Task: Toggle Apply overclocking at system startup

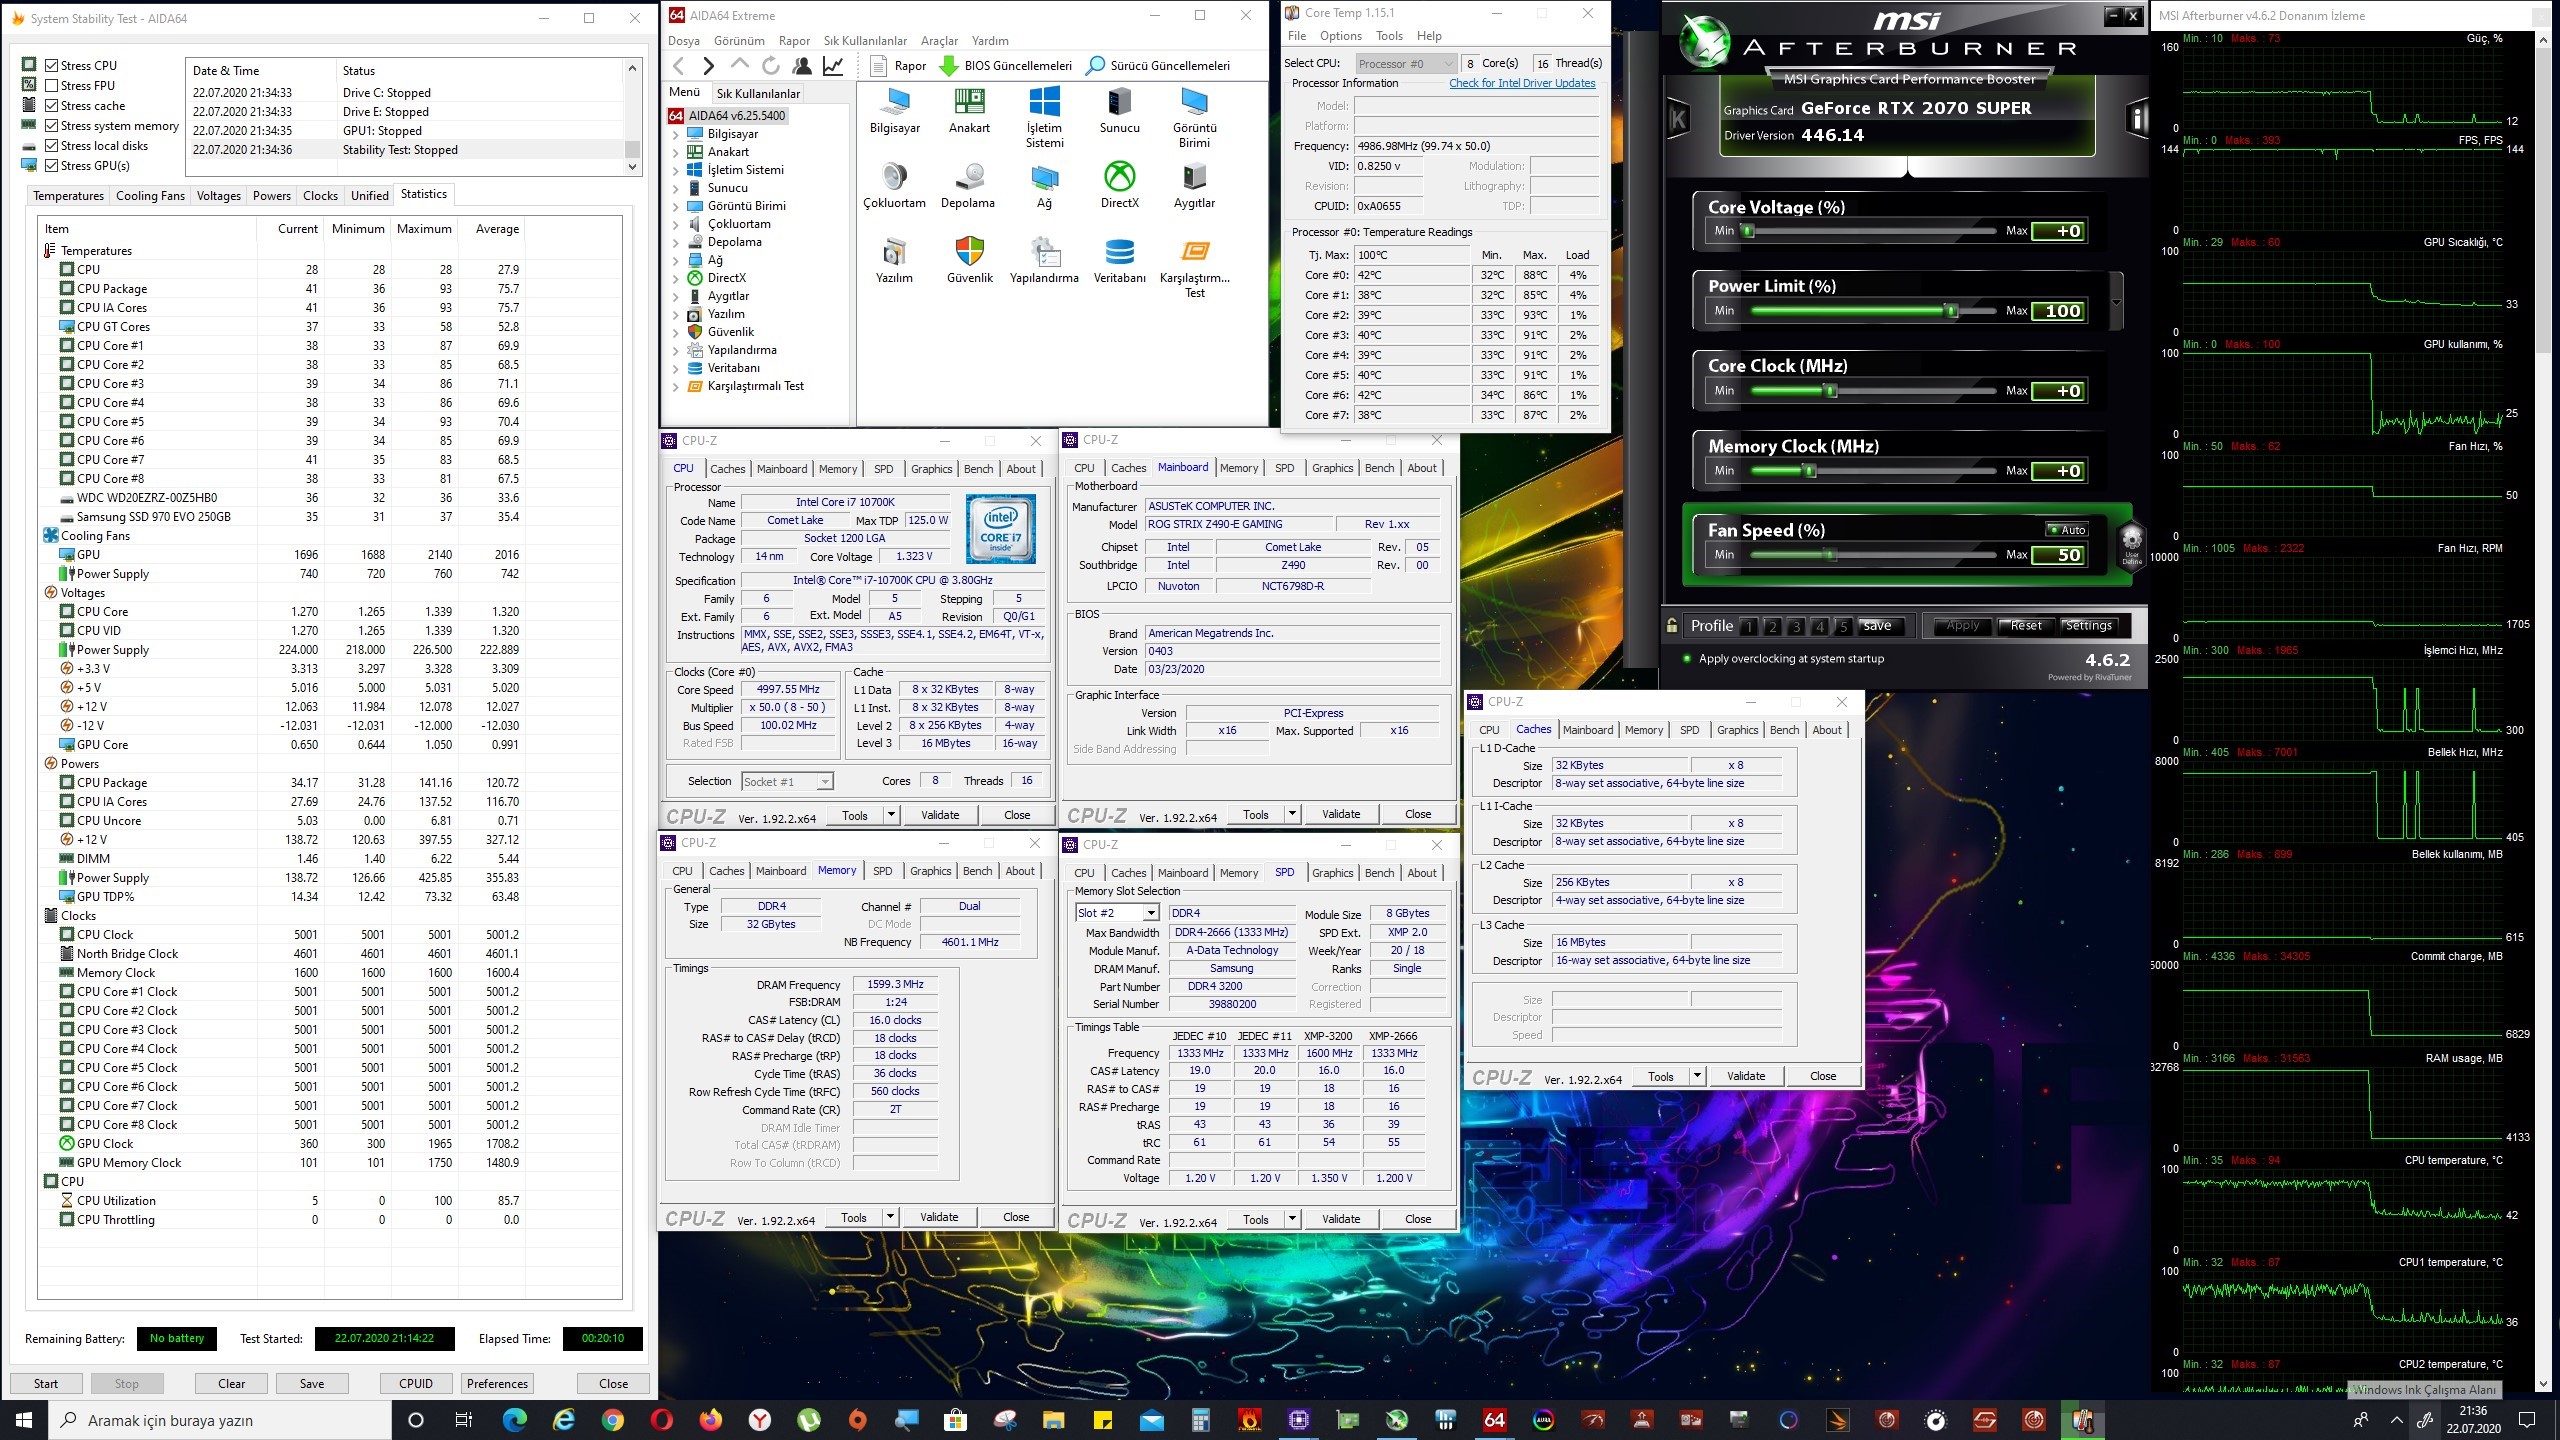Action: (x=1687, y=659)
